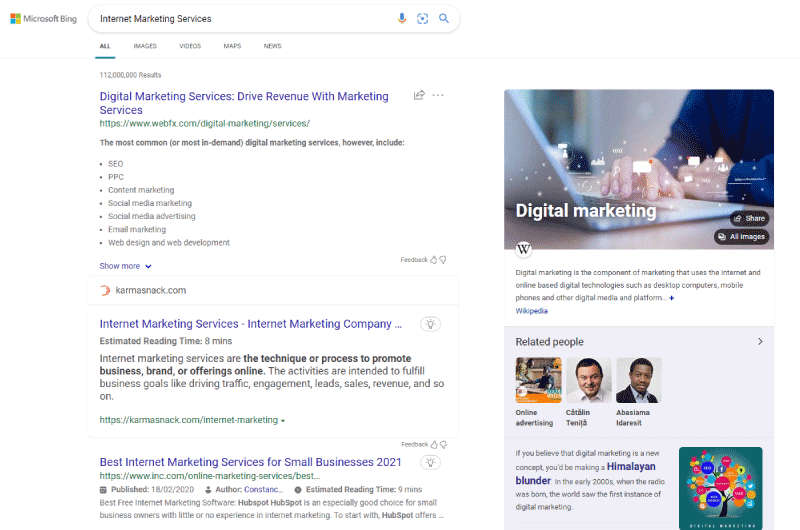The width and height of the screenshot is (800, 530).
Task: Open the Cătălin Teniță photo
Action: pyautogui.click(x=588, y=380)
